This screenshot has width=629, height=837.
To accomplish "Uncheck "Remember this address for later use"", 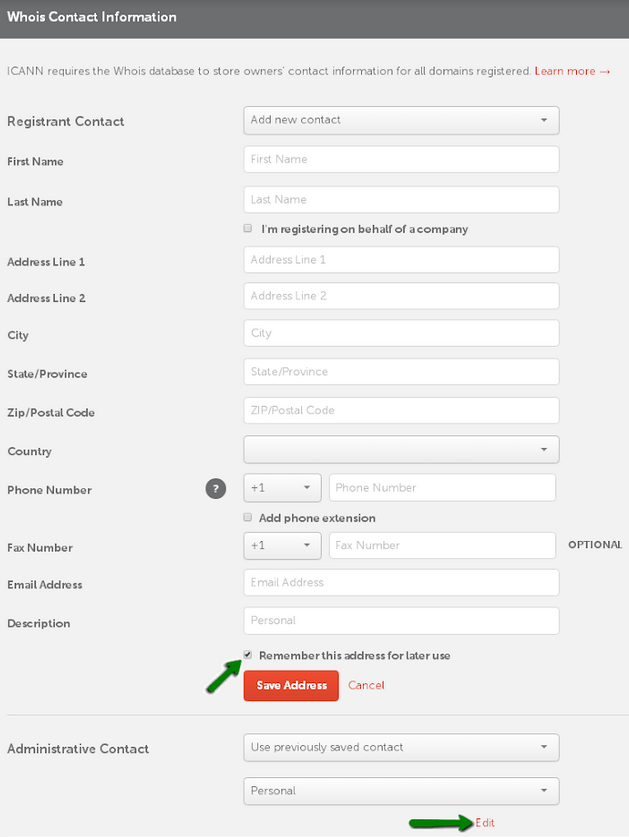I will point(247,655).
